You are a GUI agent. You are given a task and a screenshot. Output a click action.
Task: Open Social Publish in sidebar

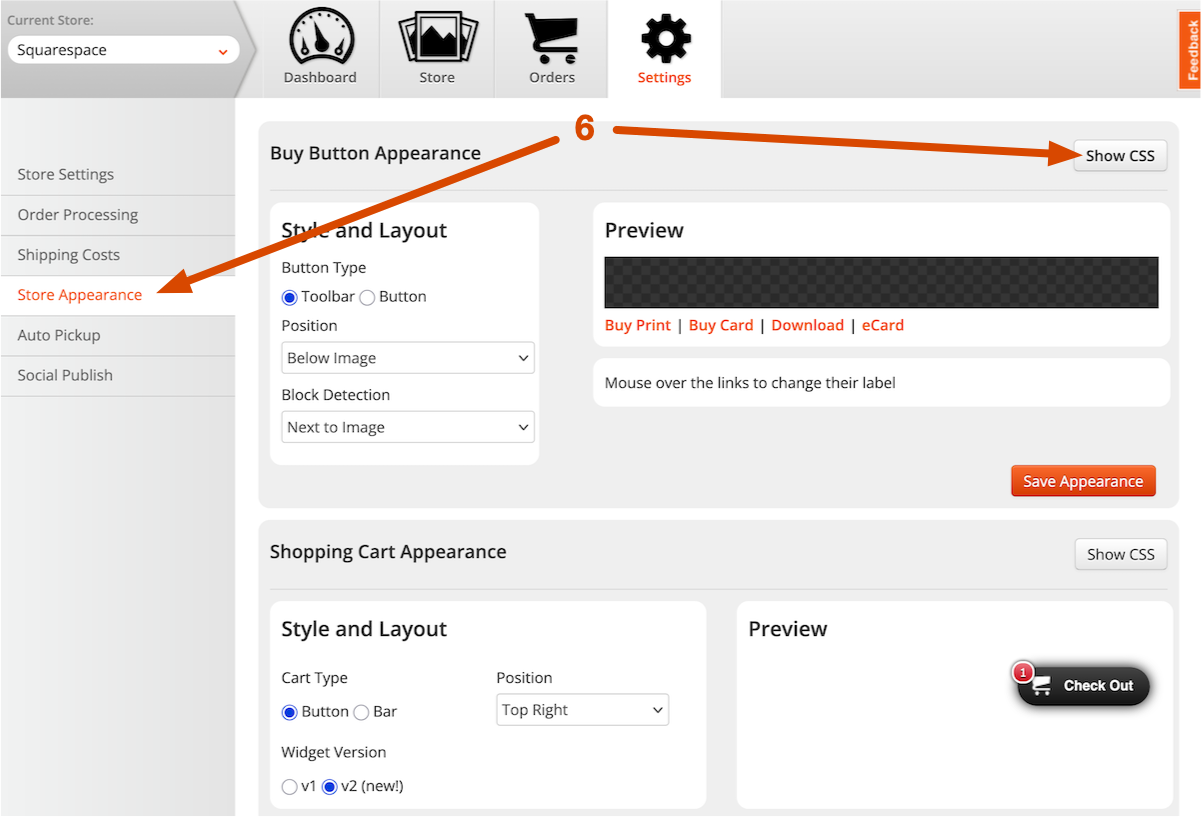point(118,375)
